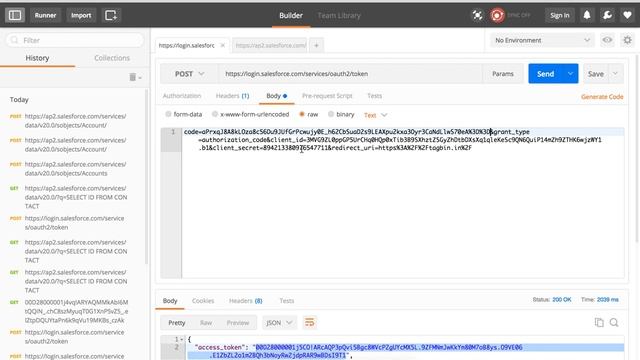Select Raw response view
This screenshot has width=640, height=360.
206,322
